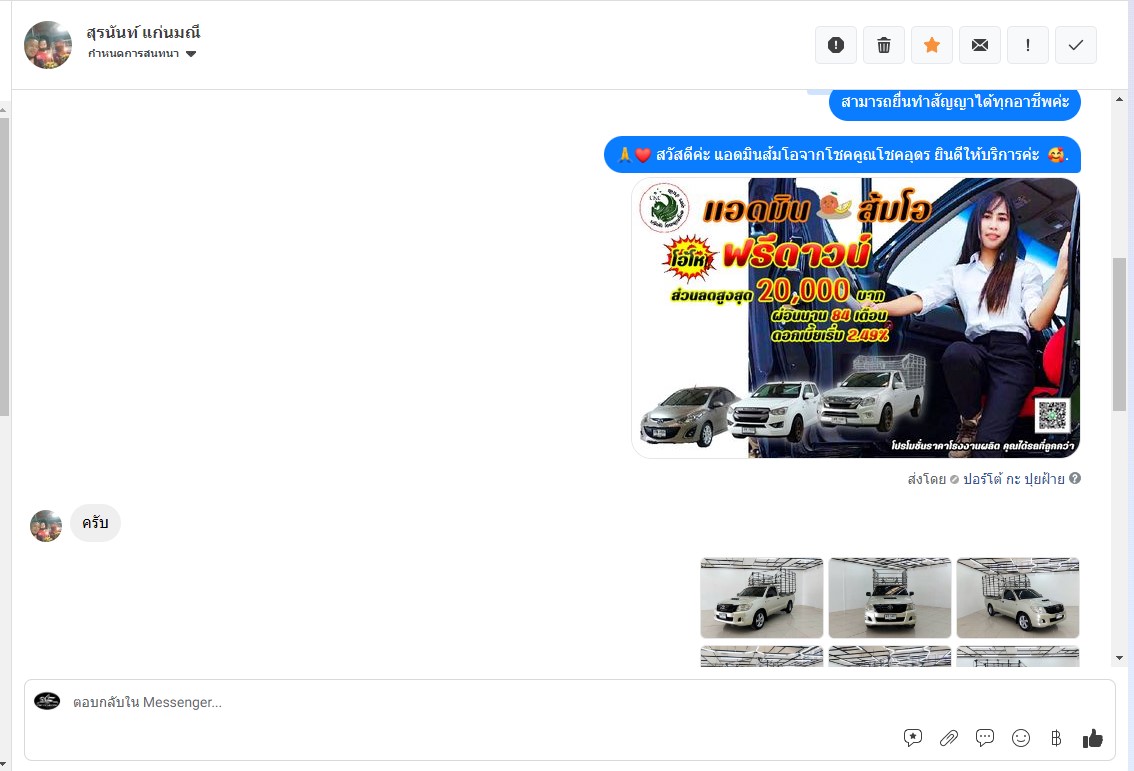Viewport: 1134px width, 771px height.
Task: Mark conversation done with checkmark icon
Action: click(x=1075, y=45)
